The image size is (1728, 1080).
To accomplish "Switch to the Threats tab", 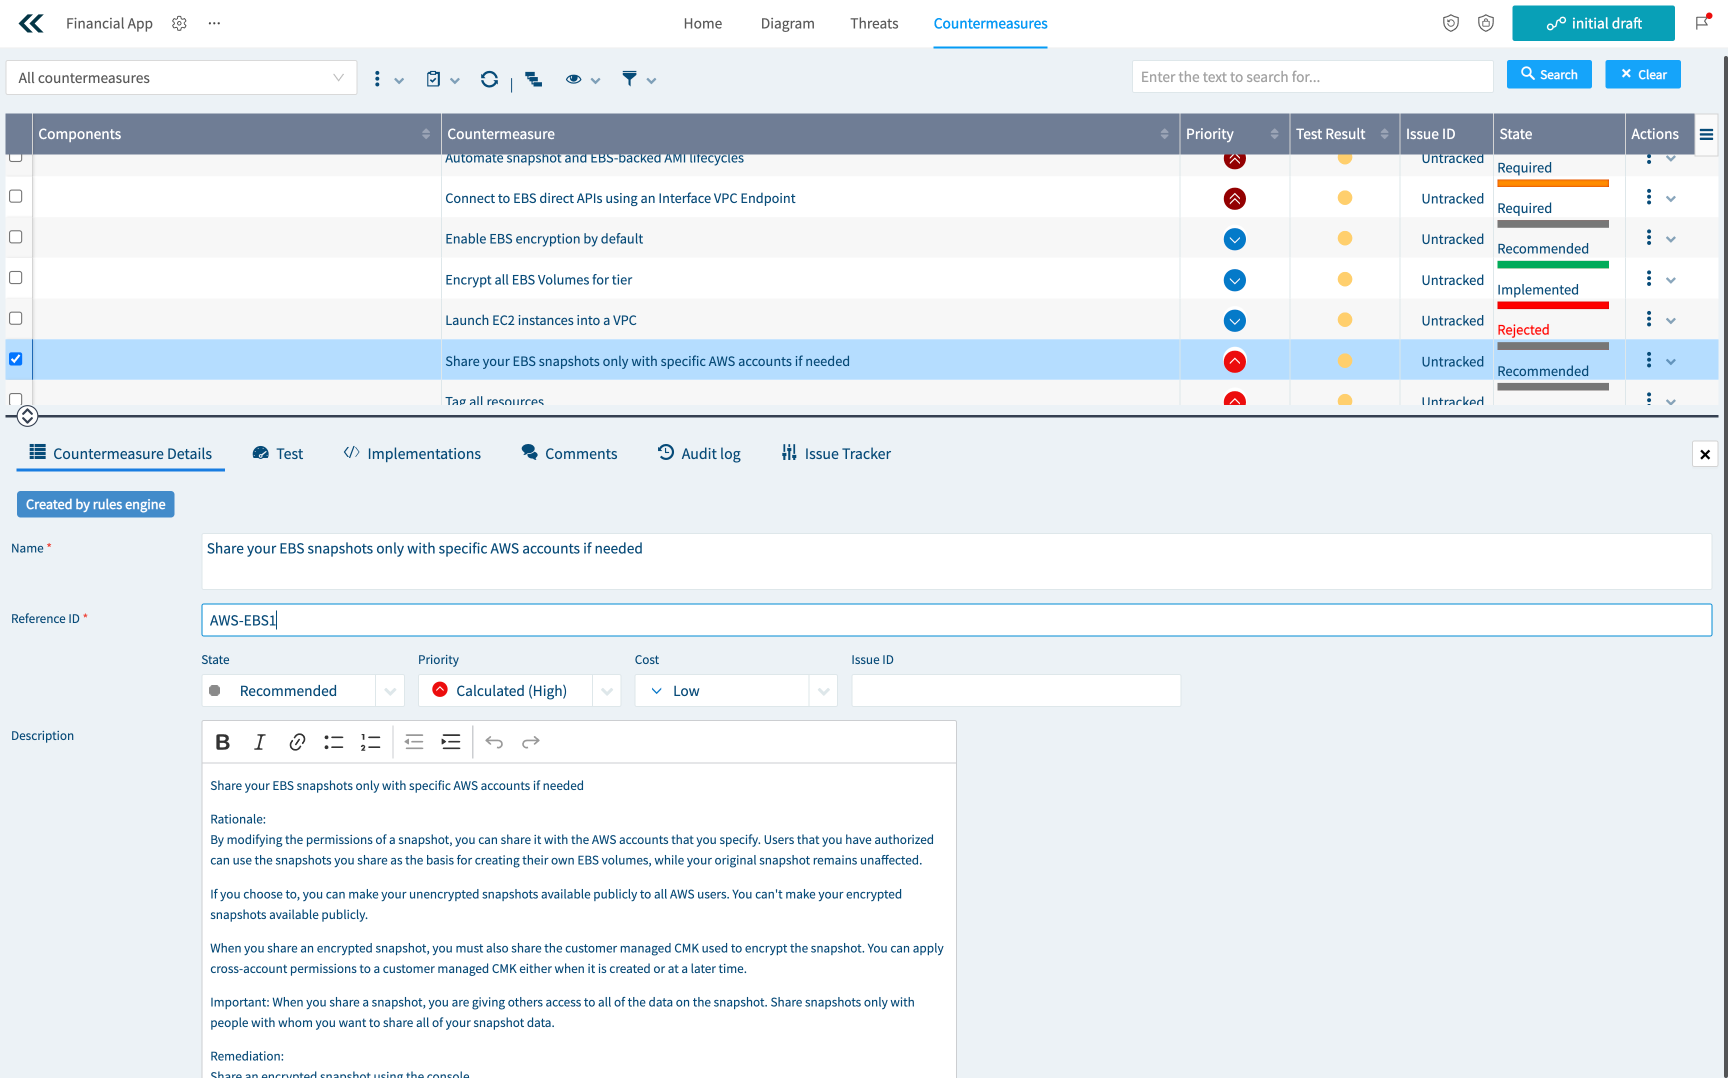I will [873, 23].
